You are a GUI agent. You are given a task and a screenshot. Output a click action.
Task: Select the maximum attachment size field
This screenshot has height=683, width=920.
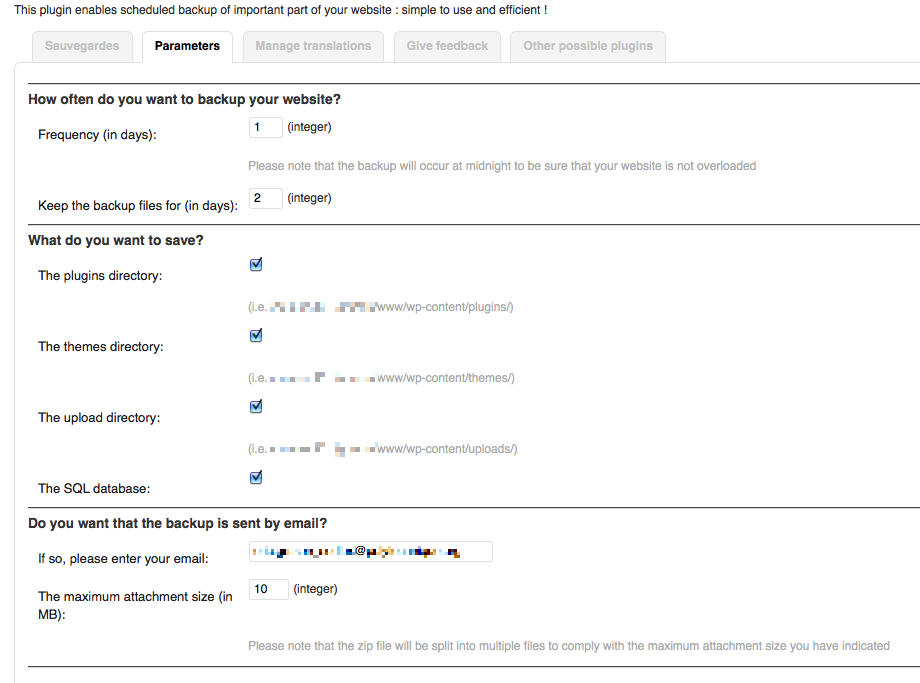tap(269, 589)
